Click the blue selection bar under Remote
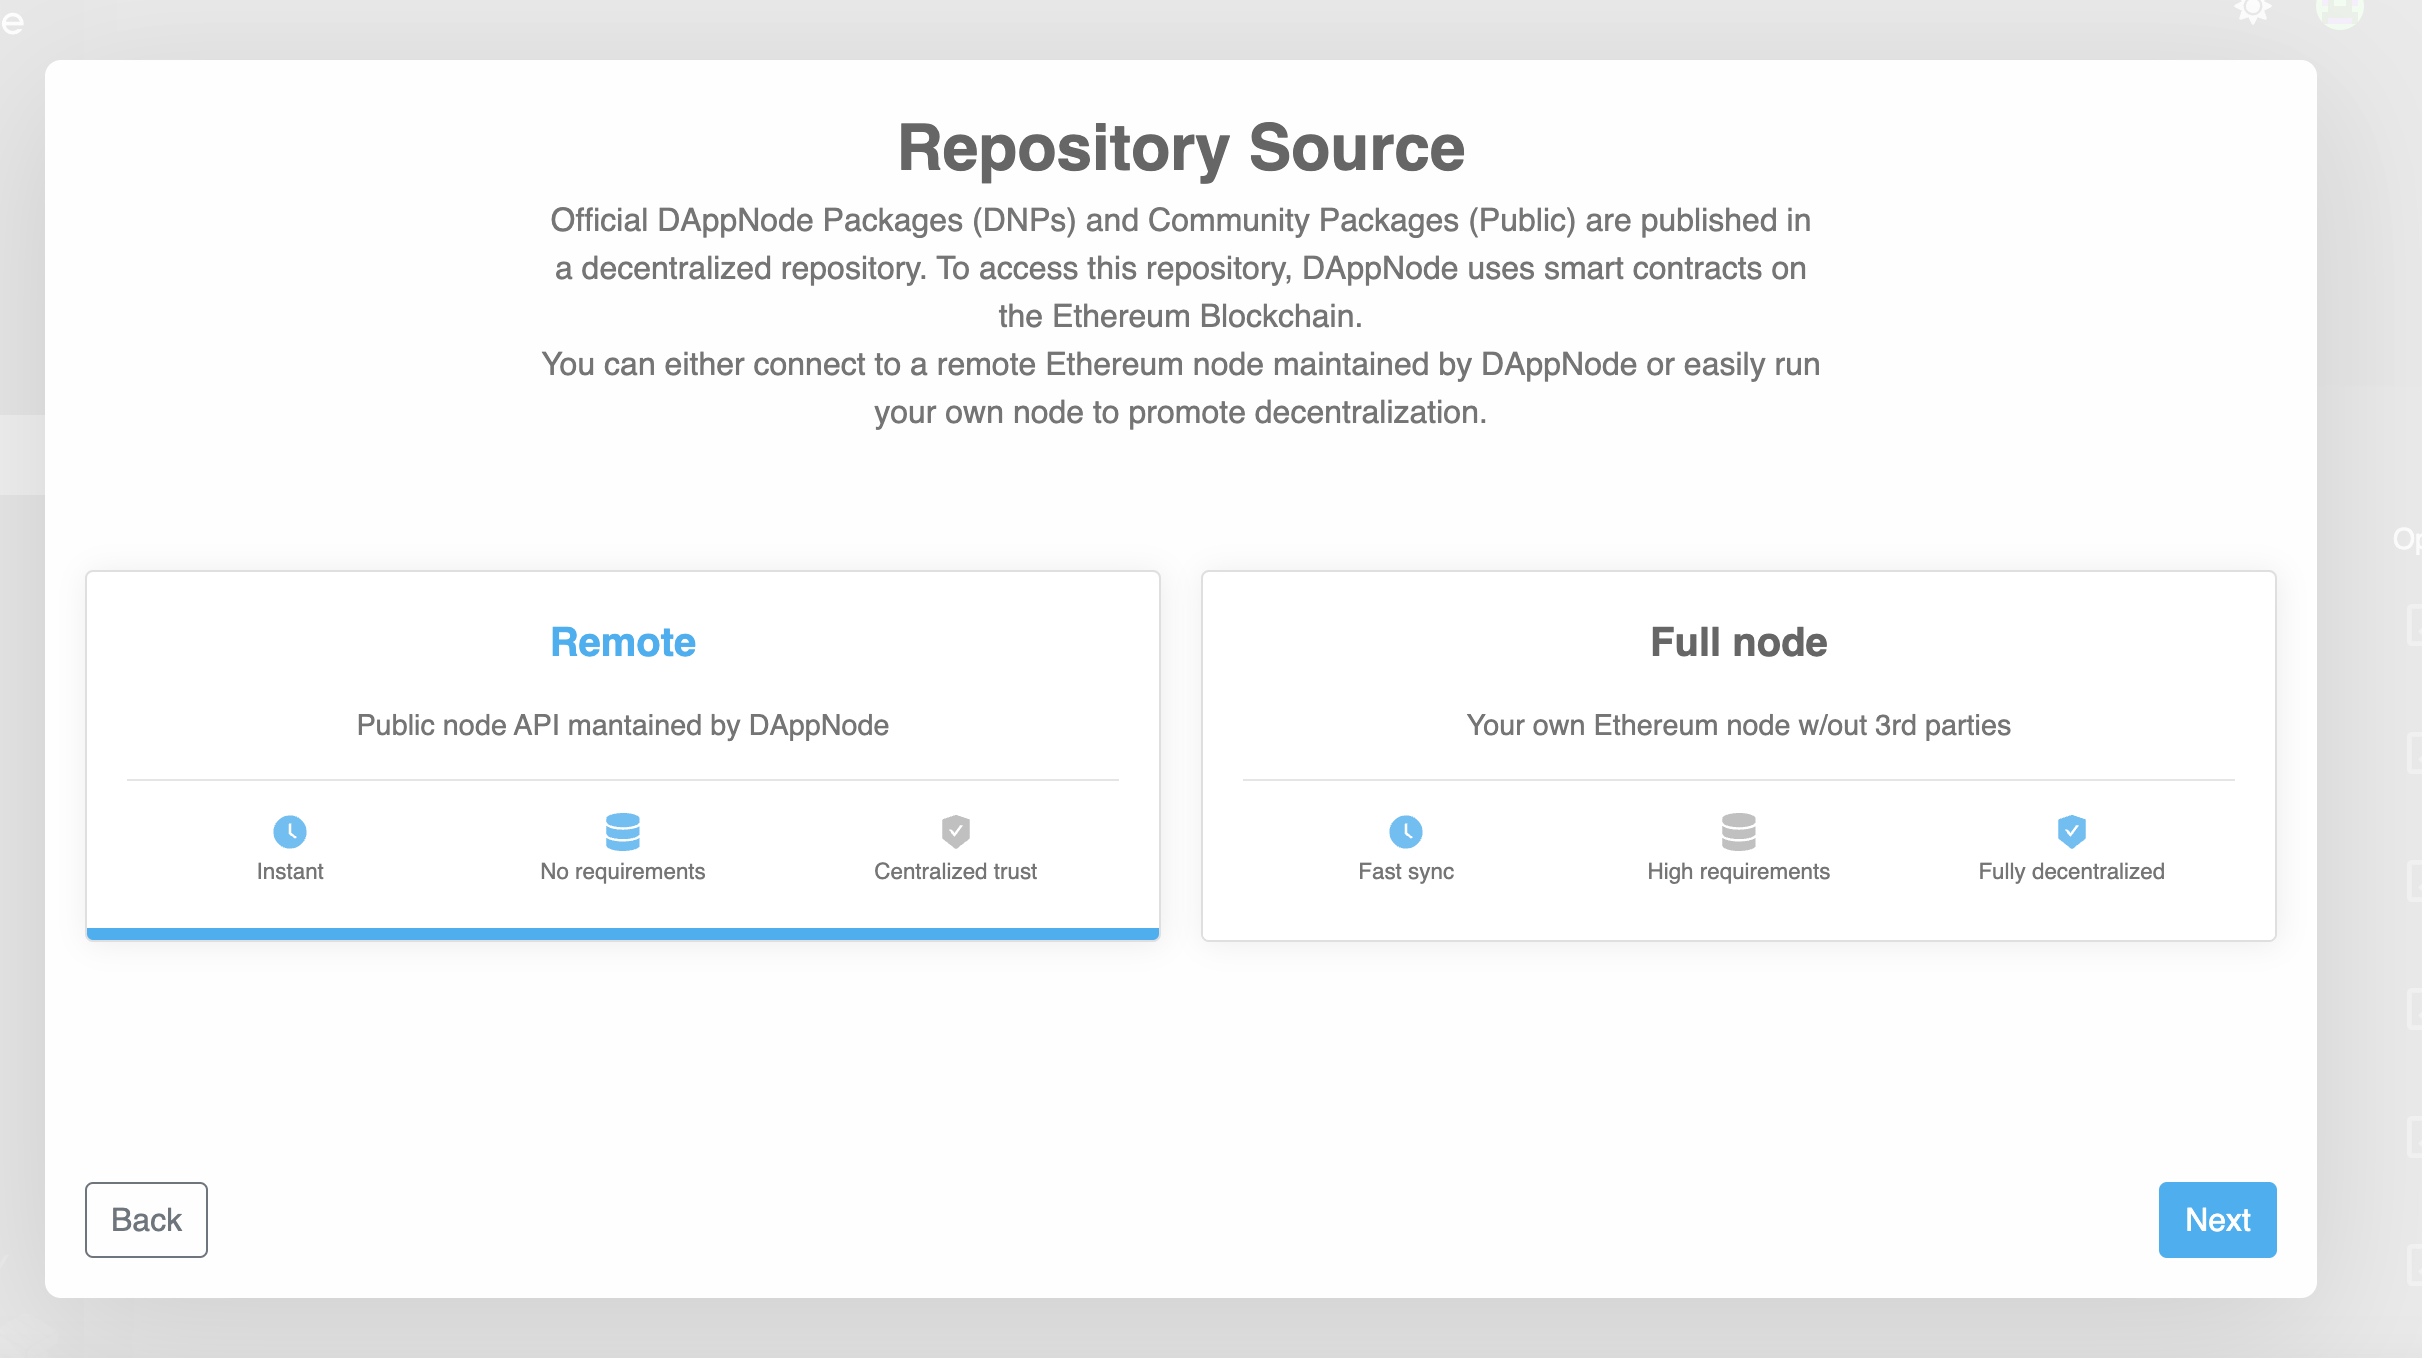2422x1358 pixels. click(622, 933)
